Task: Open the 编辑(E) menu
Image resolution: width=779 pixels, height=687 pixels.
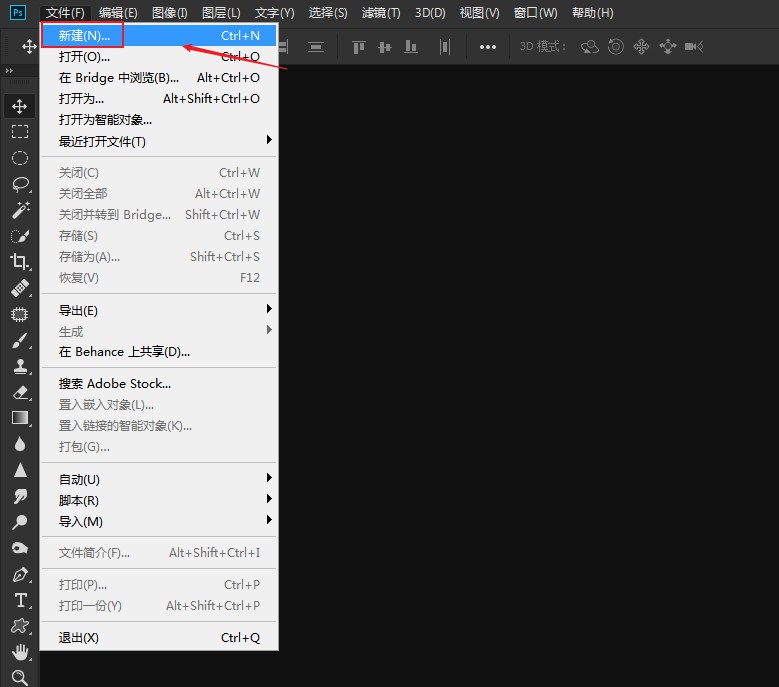Action: [x=118, y=12]
